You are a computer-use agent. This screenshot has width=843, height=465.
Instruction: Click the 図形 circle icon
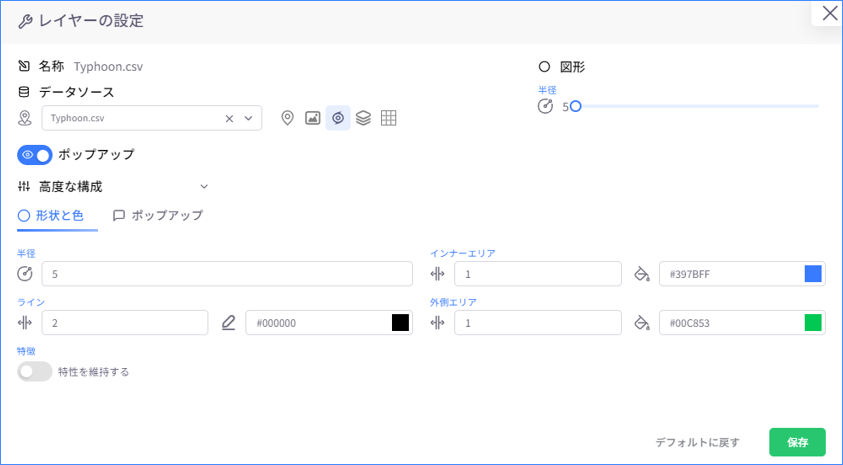(x=544, y=67)
